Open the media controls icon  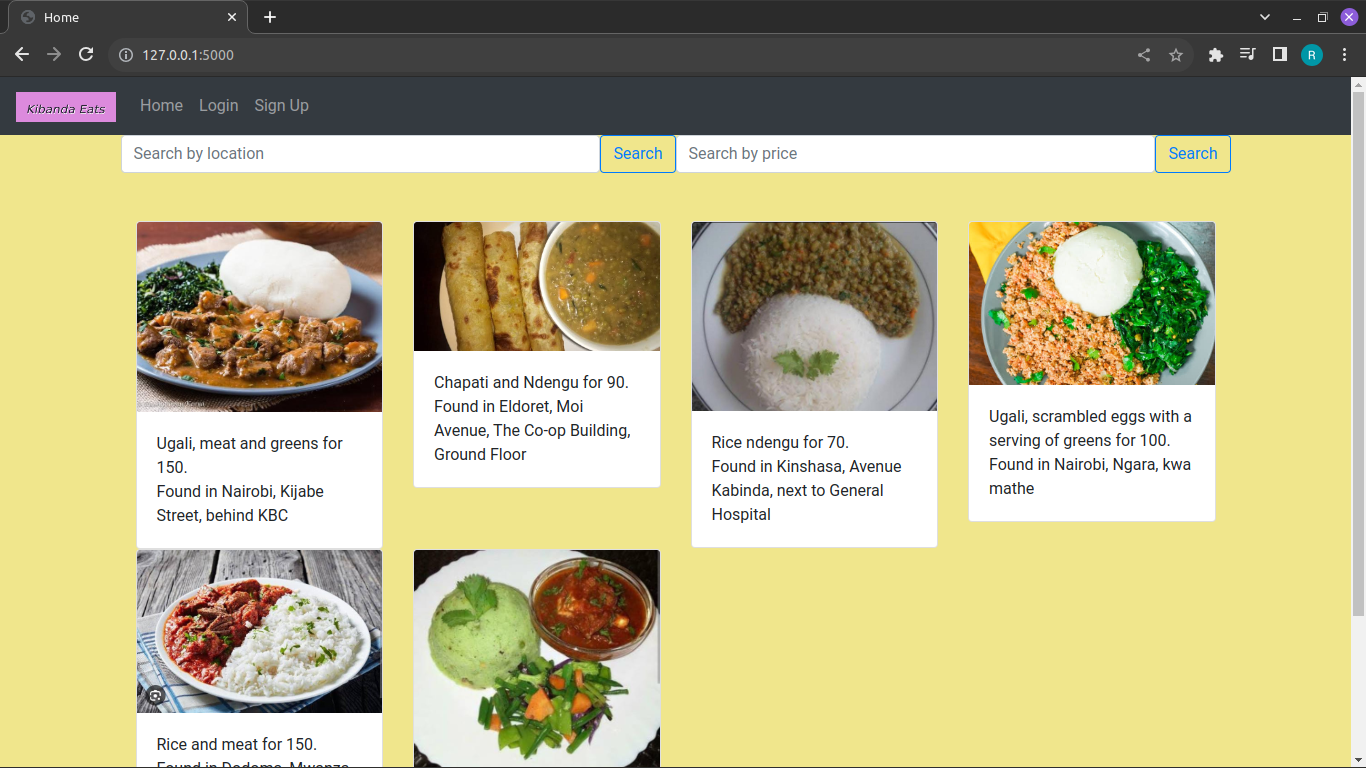tap(1247, 55)
